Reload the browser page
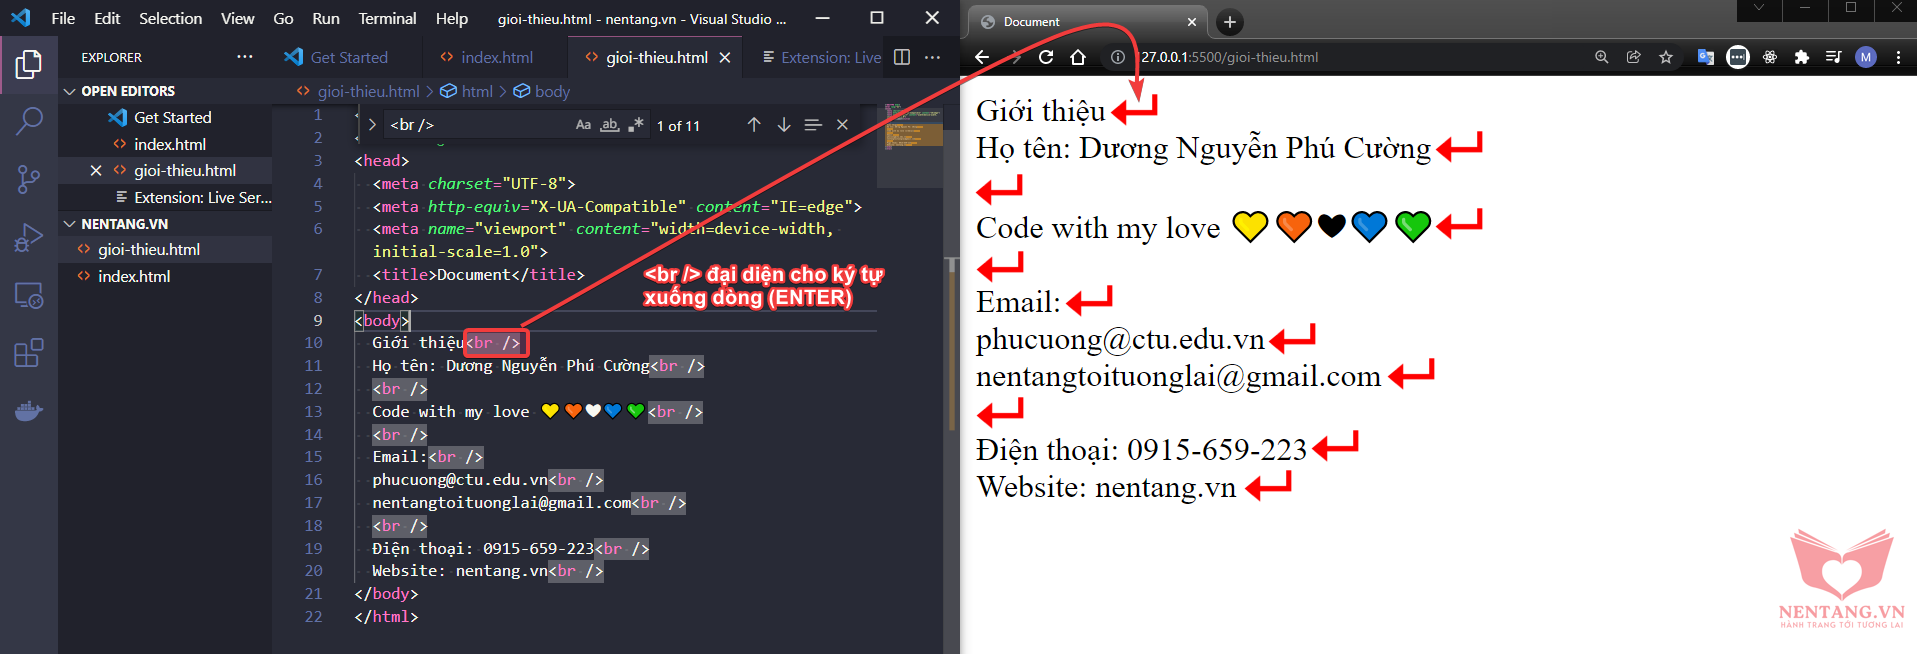The height and width of the screenshot is (654, 1917). click(x=1046, y=57)
